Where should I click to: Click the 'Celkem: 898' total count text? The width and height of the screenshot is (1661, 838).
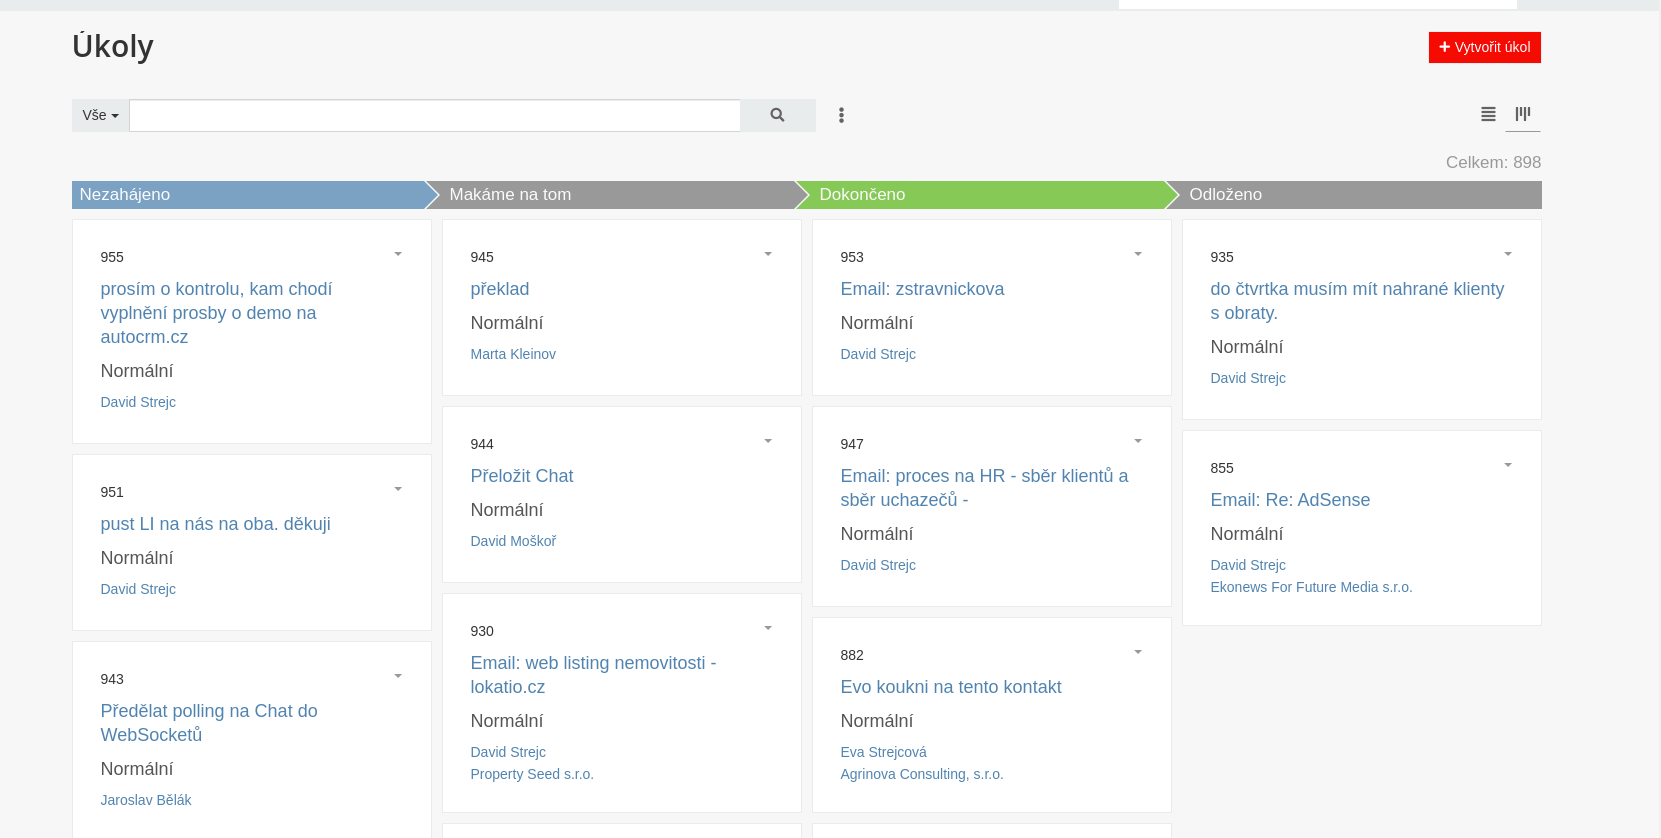point(1493,162)
